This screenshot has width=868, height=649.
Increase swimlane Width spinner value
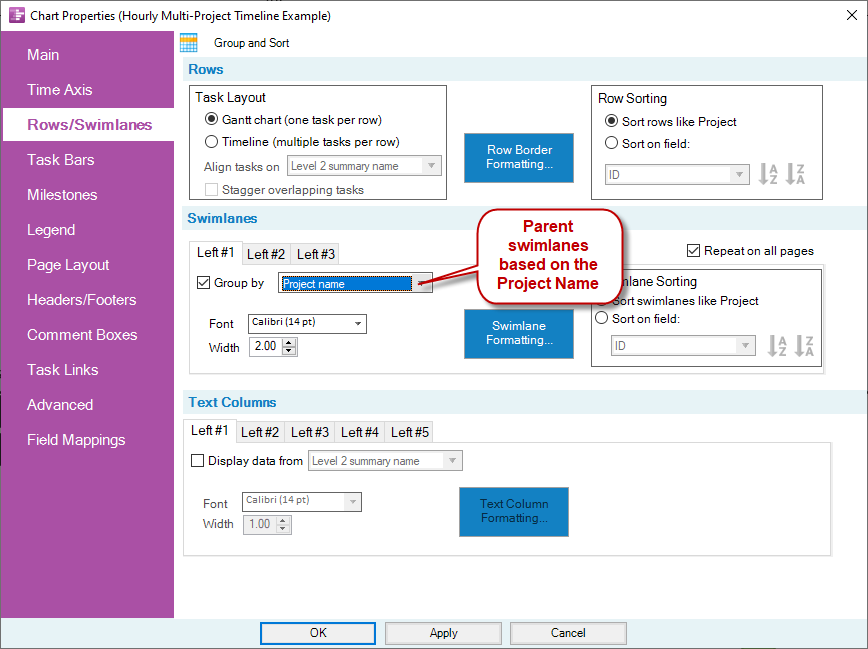[x=289, y=343]
